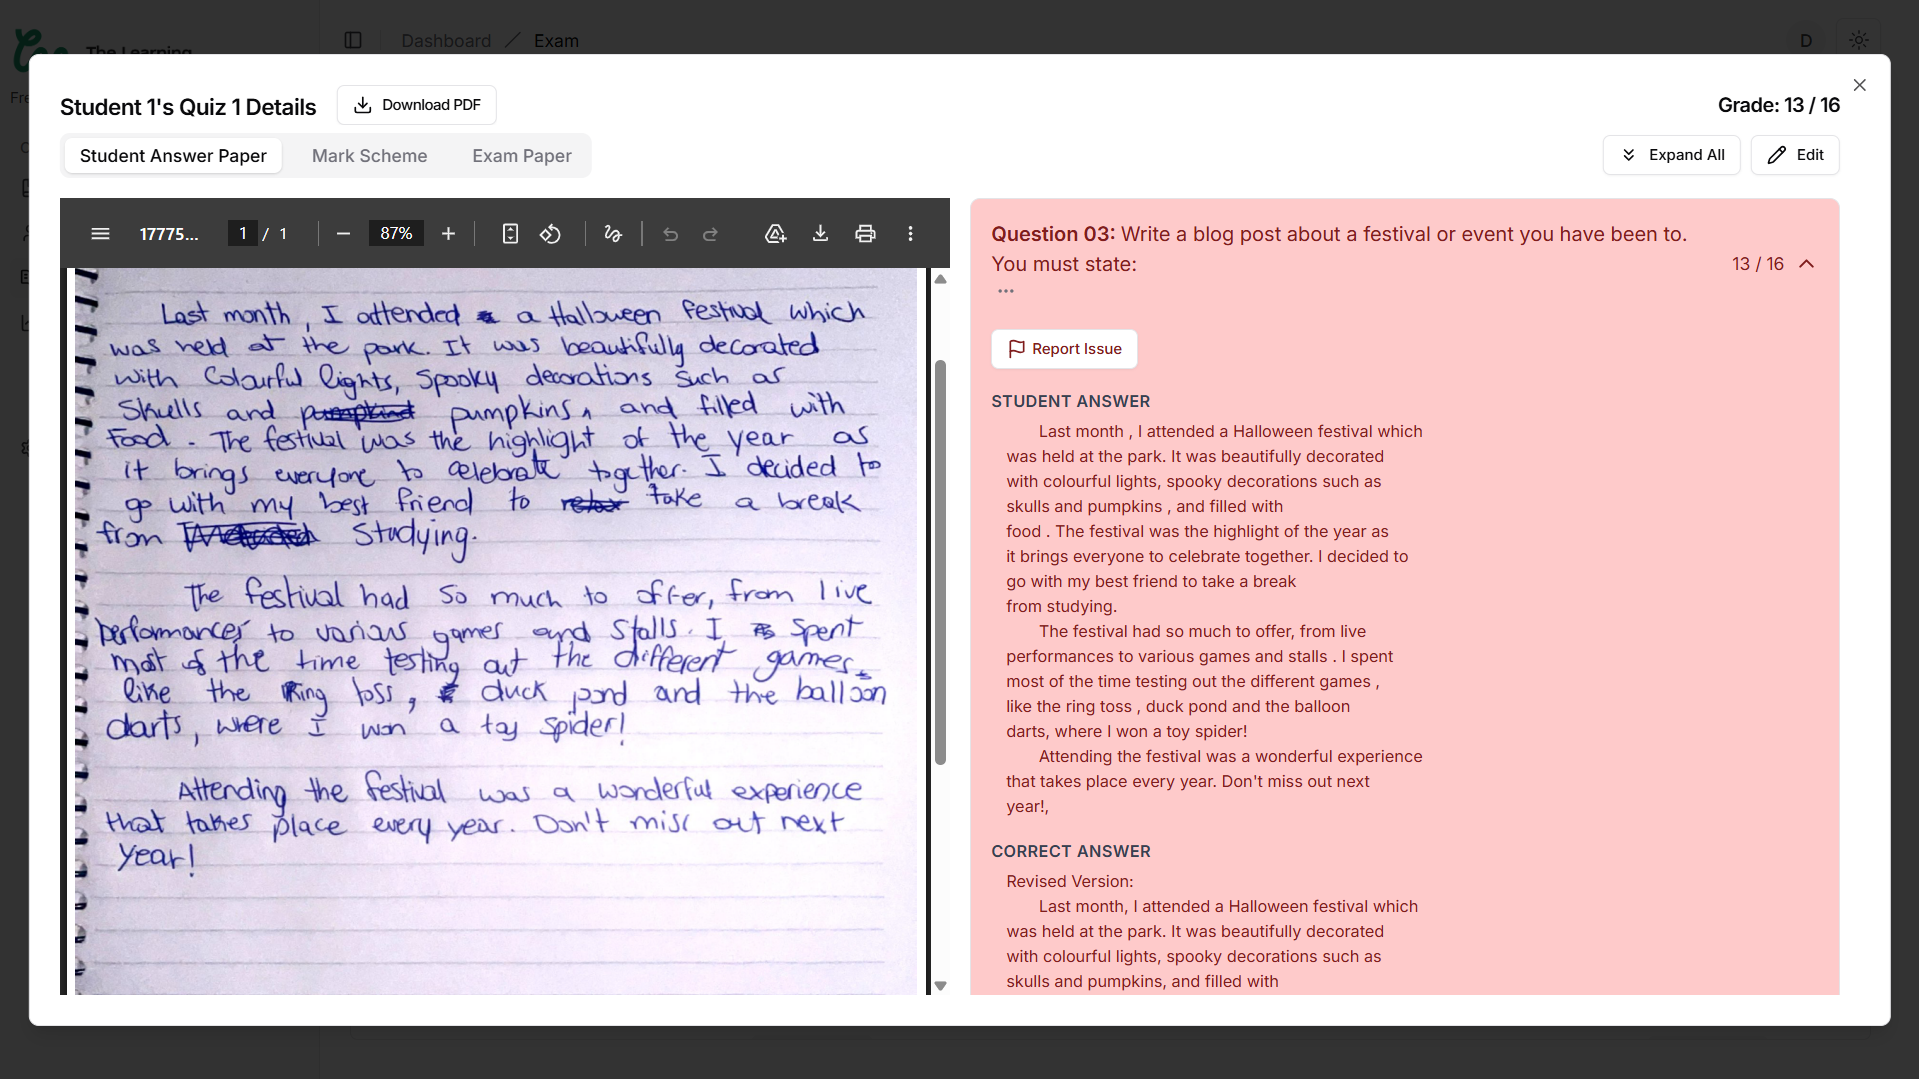The image size is (1919, 1079).
Task: Click the Exam breadcrumb item
Action: click(x=556, y=41)
